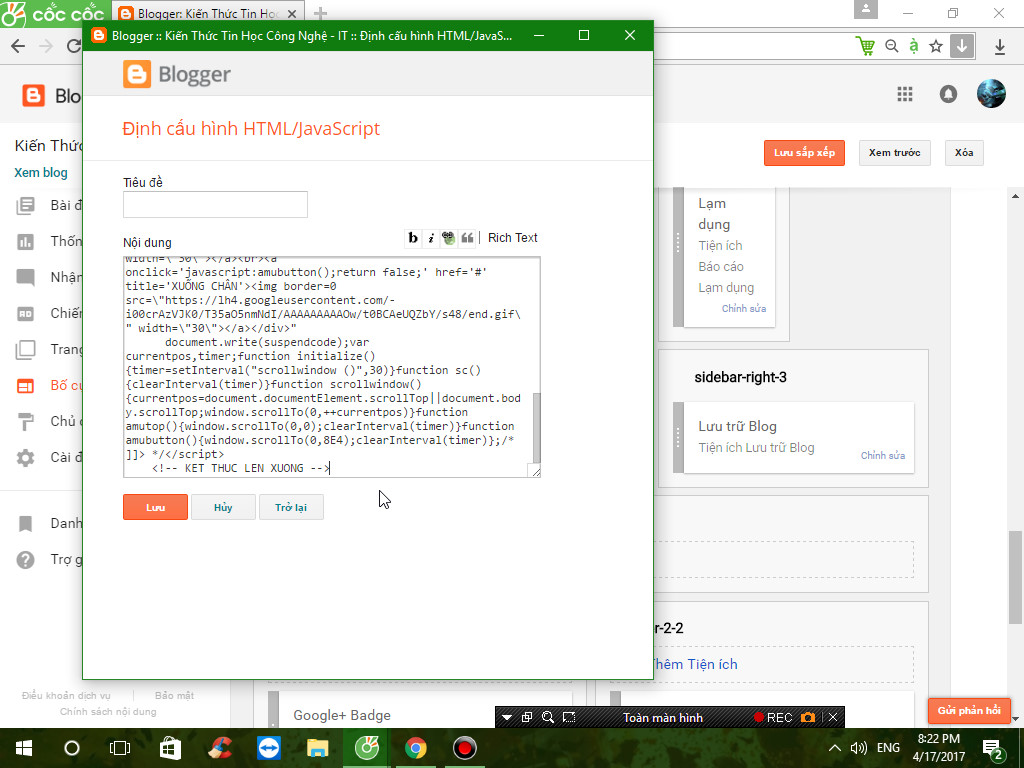Screen dimensions: 1024x768
Task: Click the Xóa button
Action: 964,153
